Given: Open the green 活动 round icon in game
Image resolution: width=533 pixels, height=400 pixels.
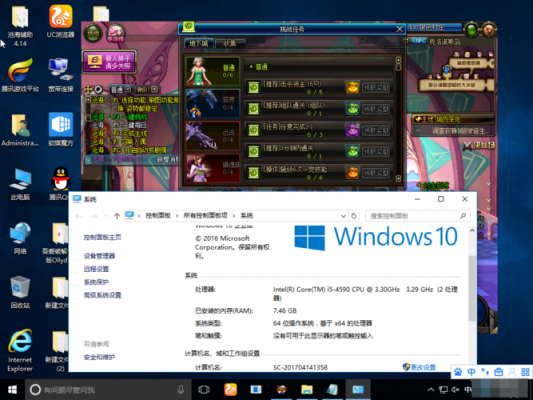Looking at the screenshot, I should [93, 33].
